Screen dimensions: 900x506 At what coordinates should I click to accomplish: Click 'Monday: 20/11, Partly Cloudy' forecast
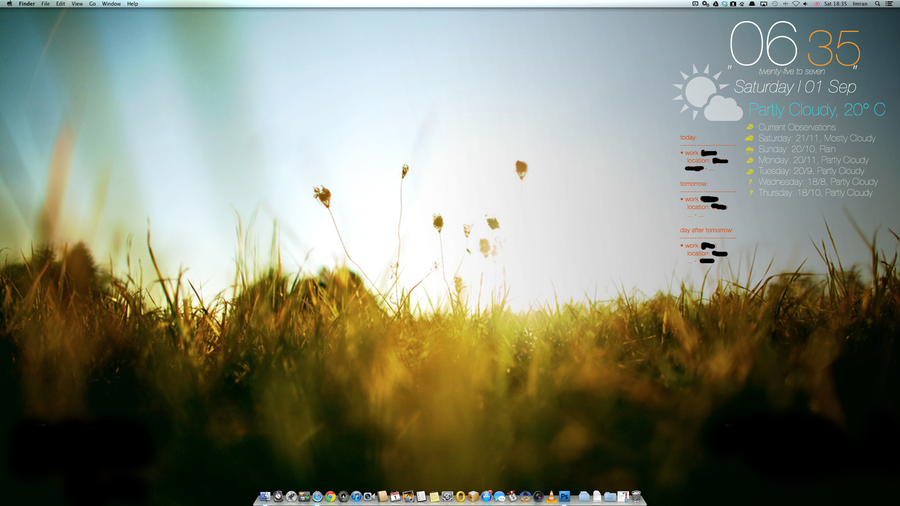pos(813,160)
